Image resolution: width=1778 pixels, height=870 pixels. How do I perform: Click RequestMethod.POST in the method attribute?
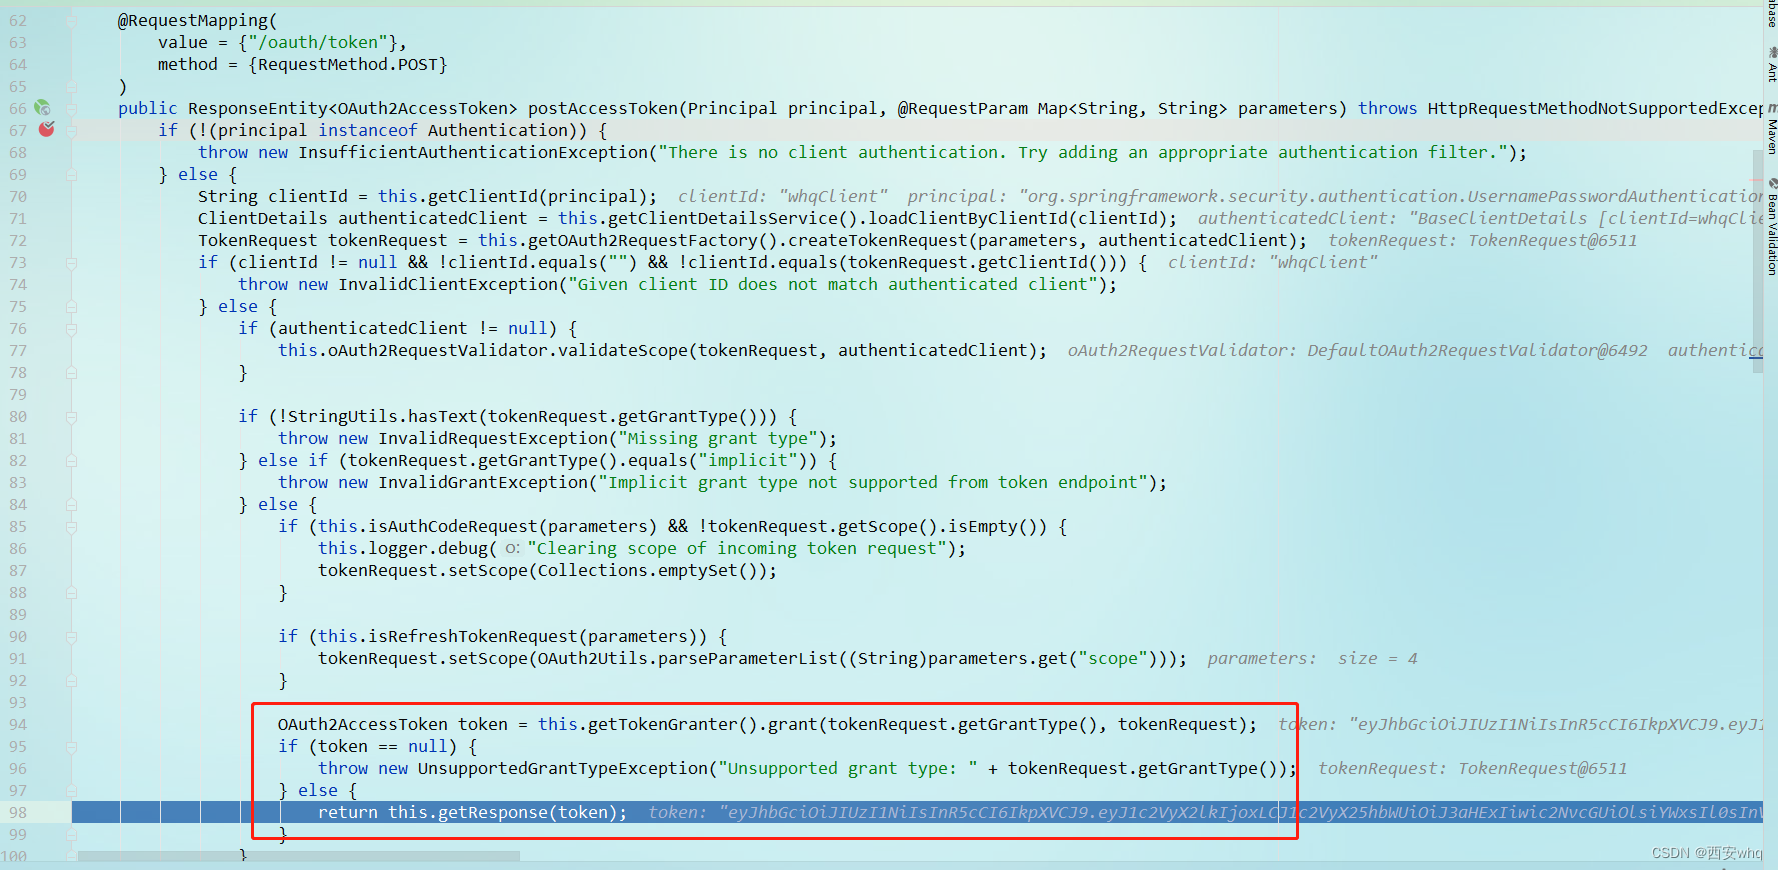[347, 64]
